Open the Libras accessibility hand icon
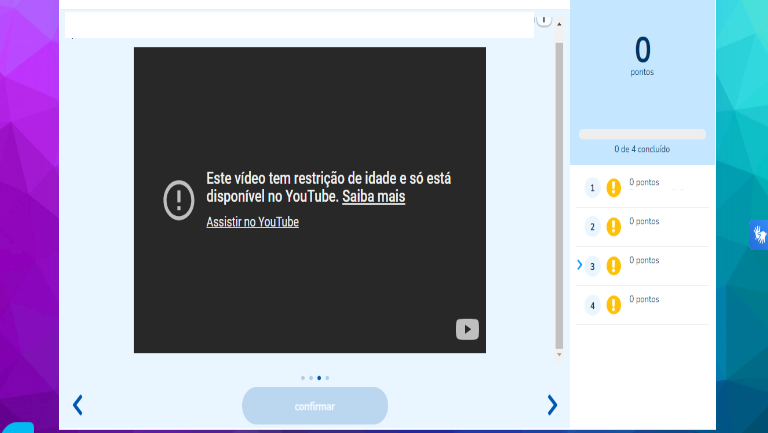The width and height of the screenshot is (768, 433). tap(759, 235)
